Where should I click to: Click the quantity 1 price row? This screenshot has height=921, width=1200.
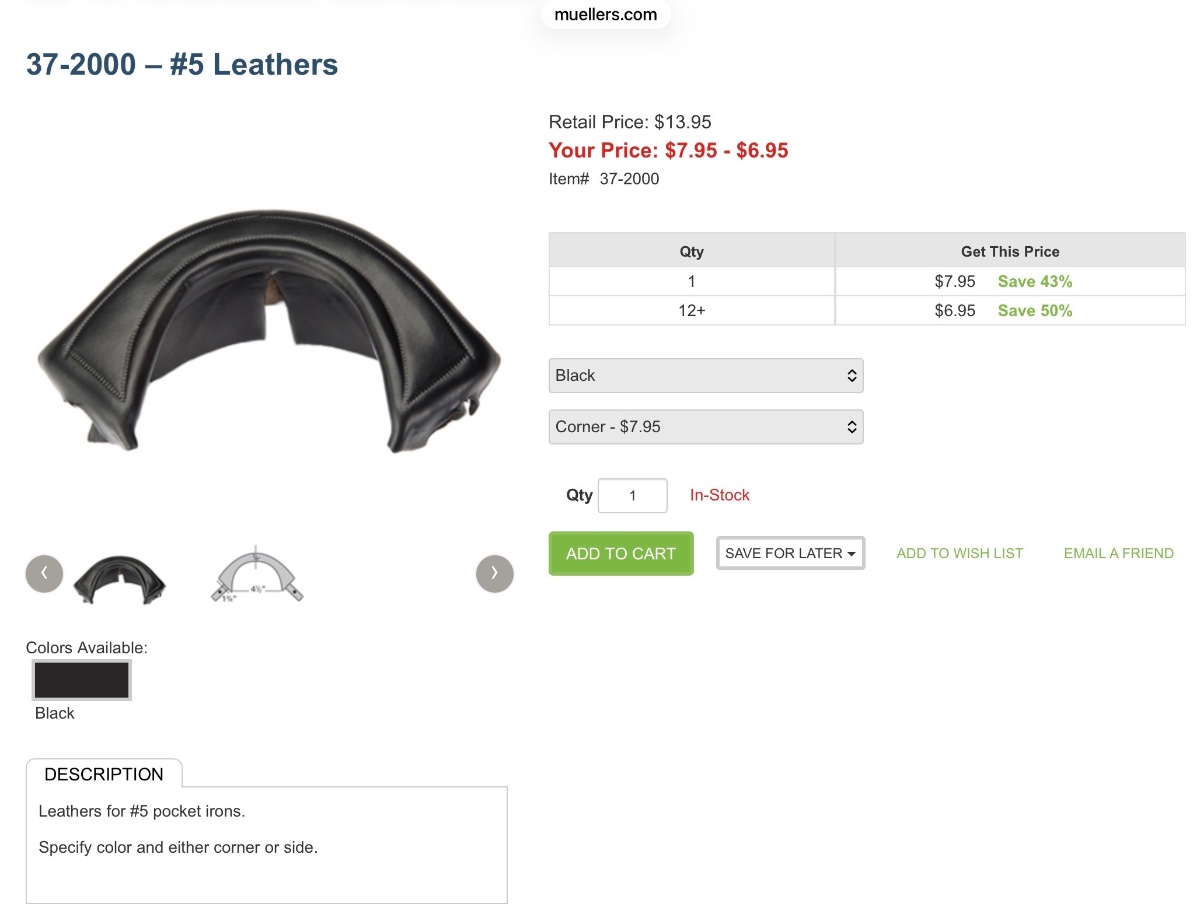(x=867, y=282)
